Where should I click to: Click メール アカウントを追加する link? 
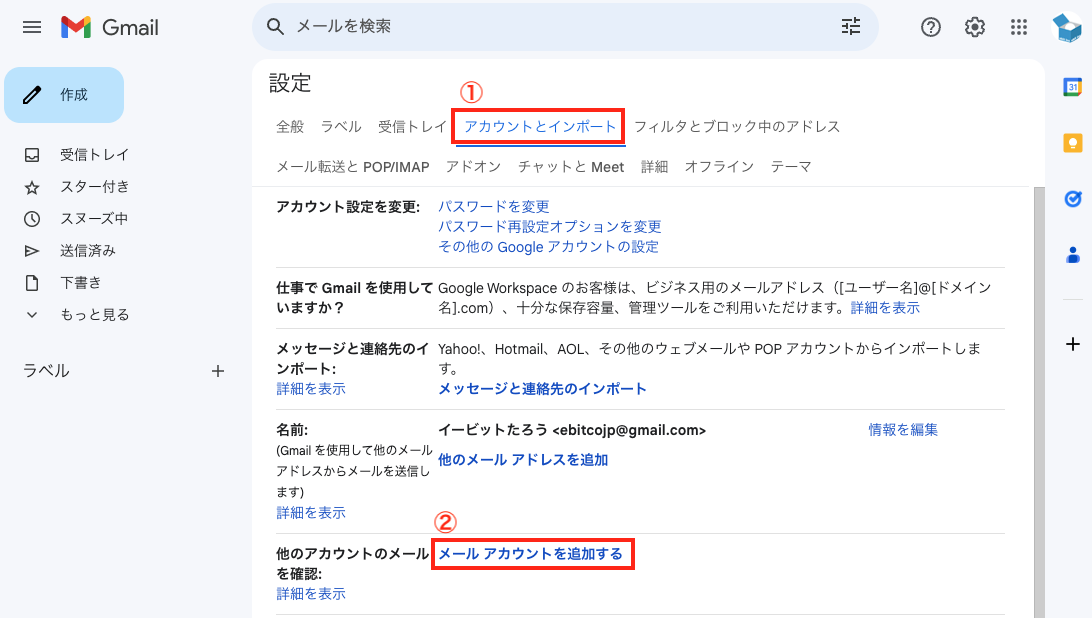[x=531, y=554]
